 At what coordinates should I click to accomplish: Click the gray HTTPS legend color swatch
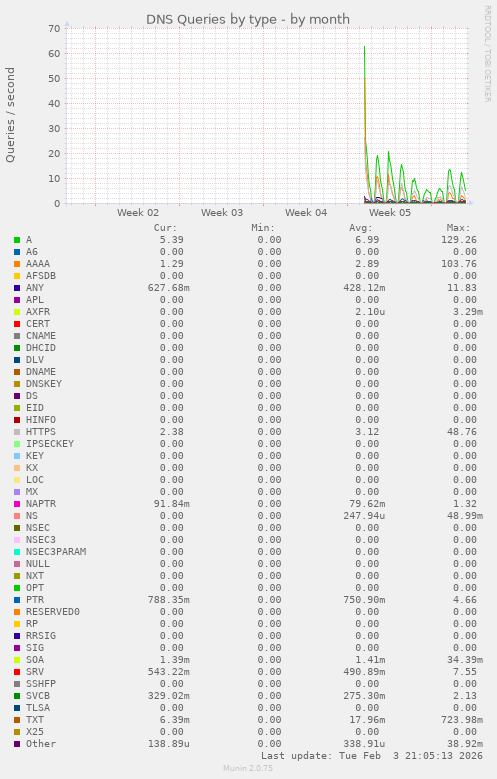pyautogui.click(x=17, y=432)
